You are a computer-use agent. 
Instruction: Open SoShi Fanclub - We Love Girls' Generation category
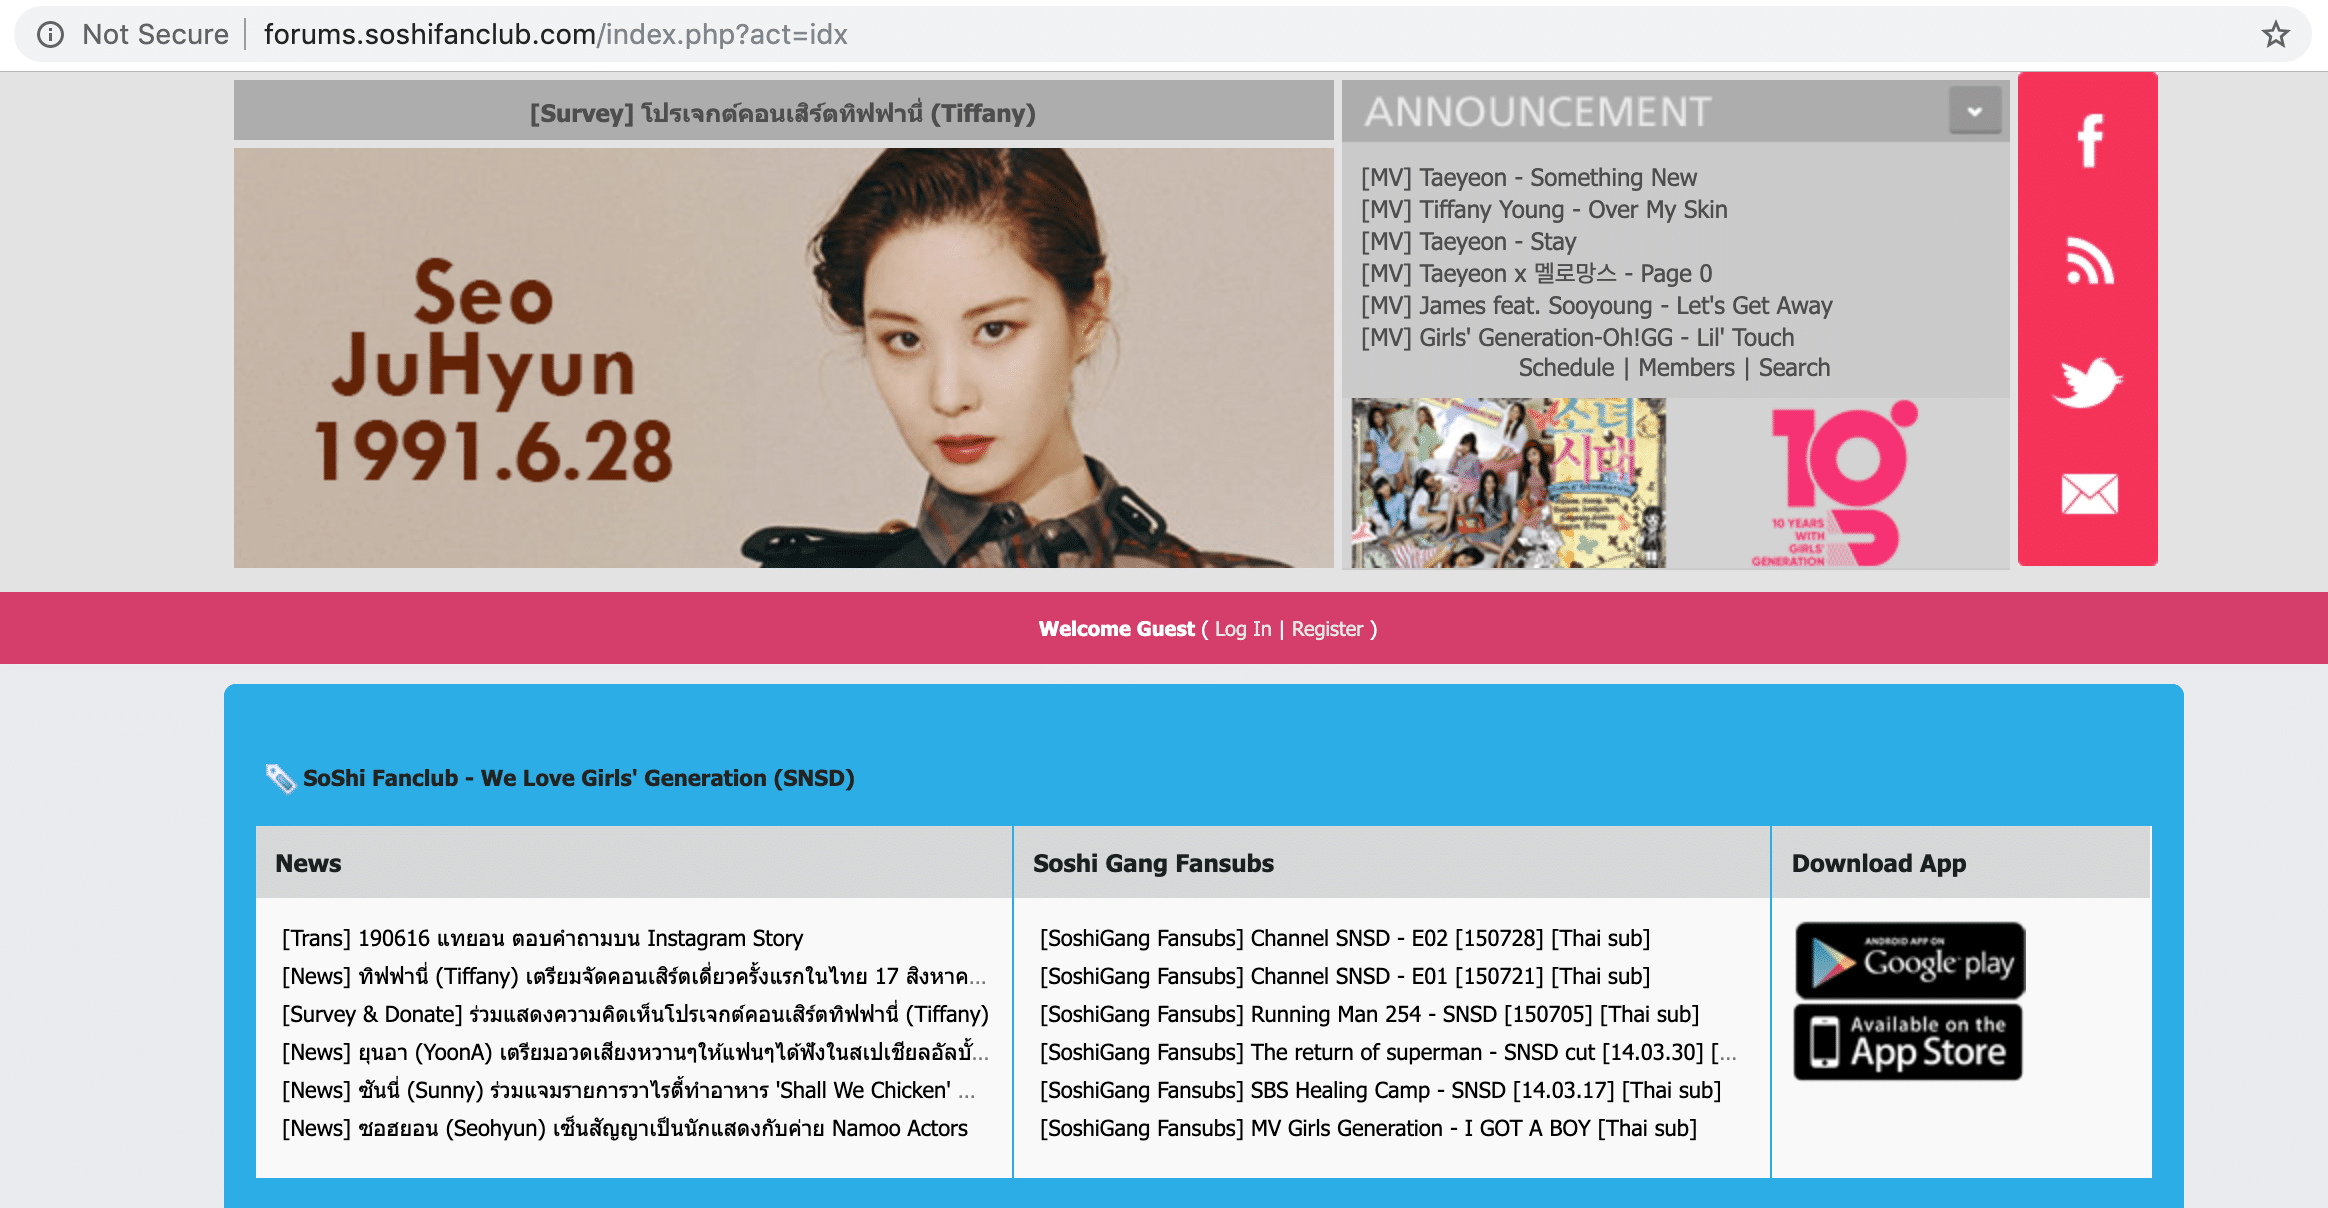pos(578,778)
